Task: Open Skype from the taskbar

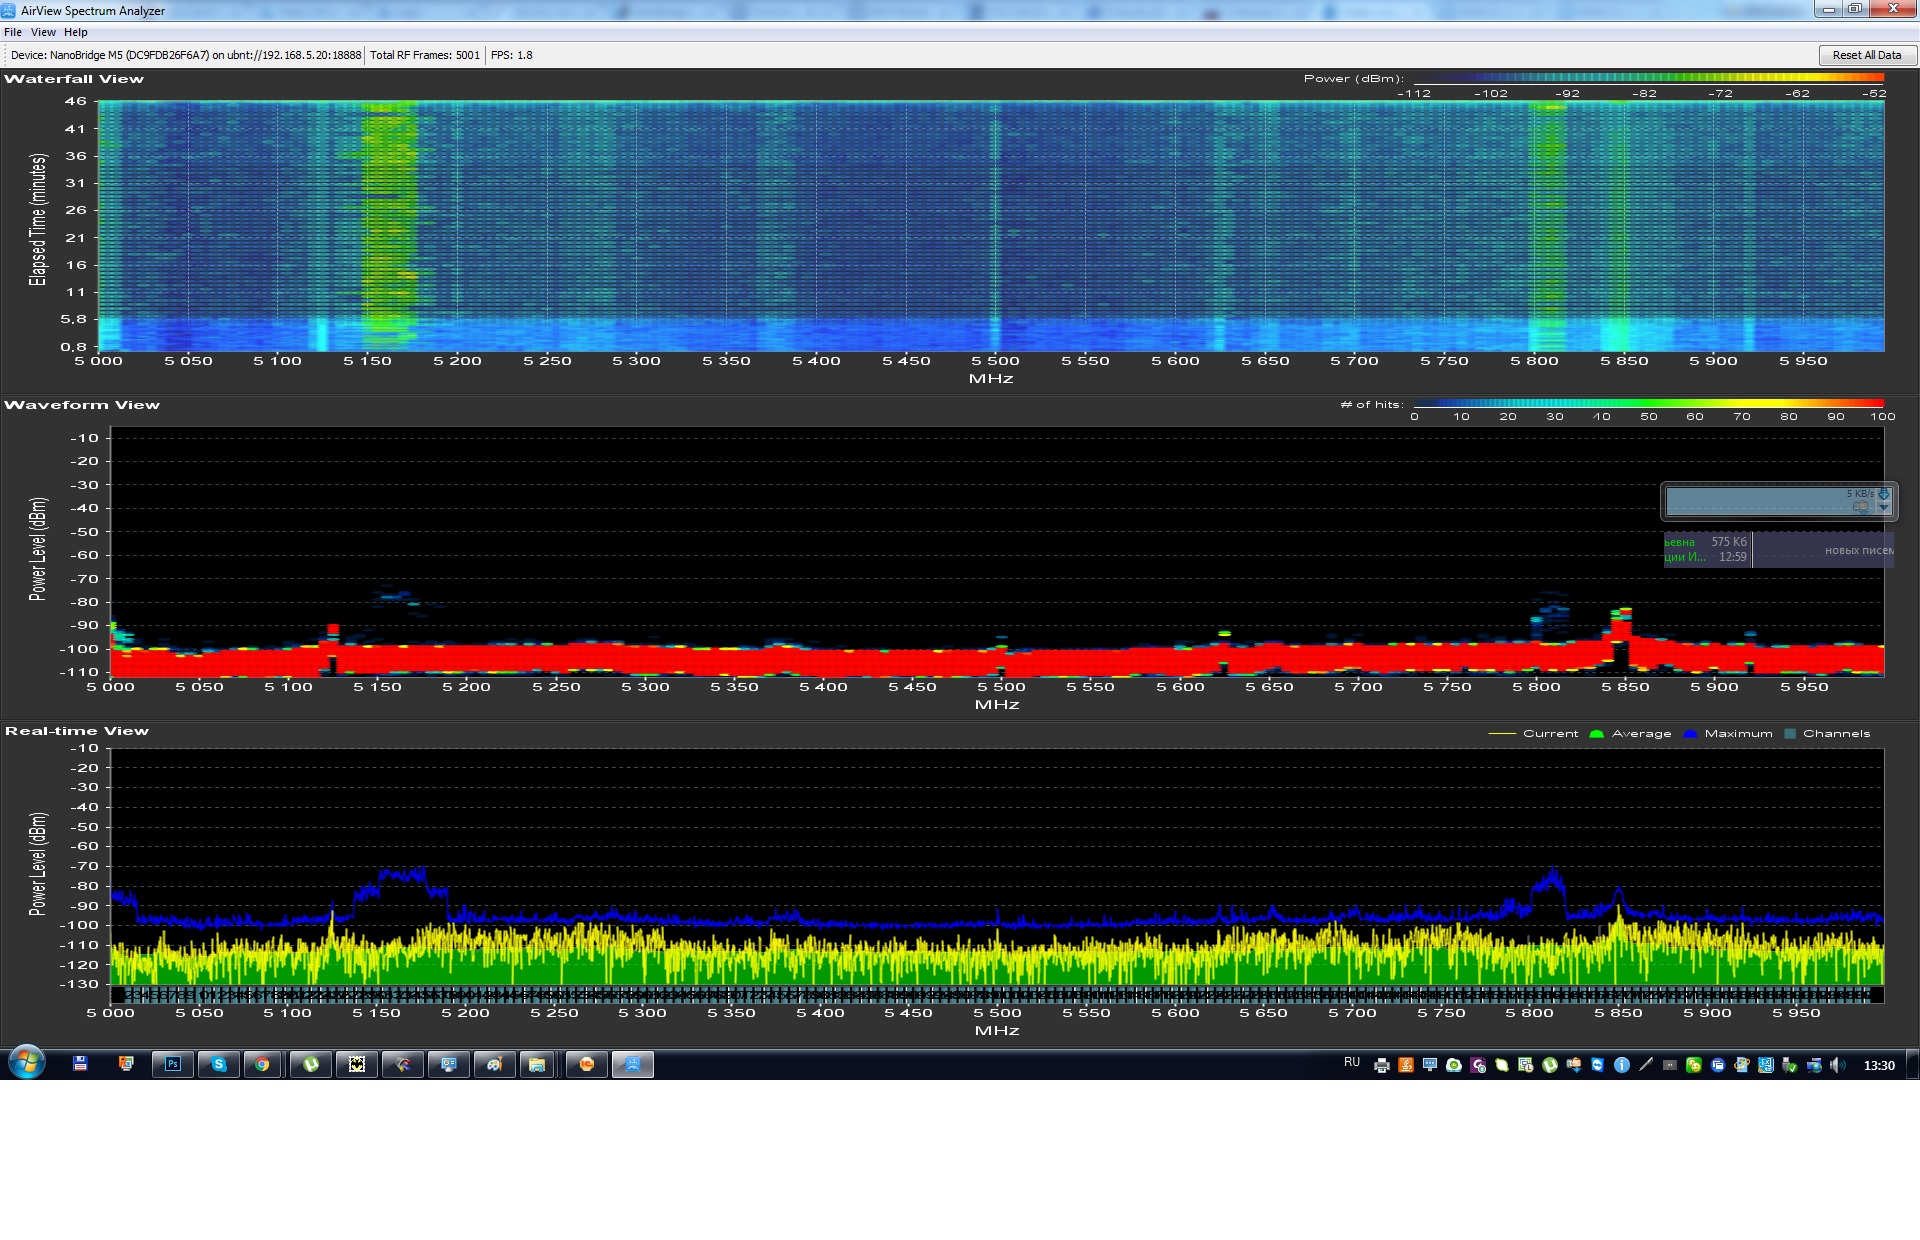Action: point(218,1064)
